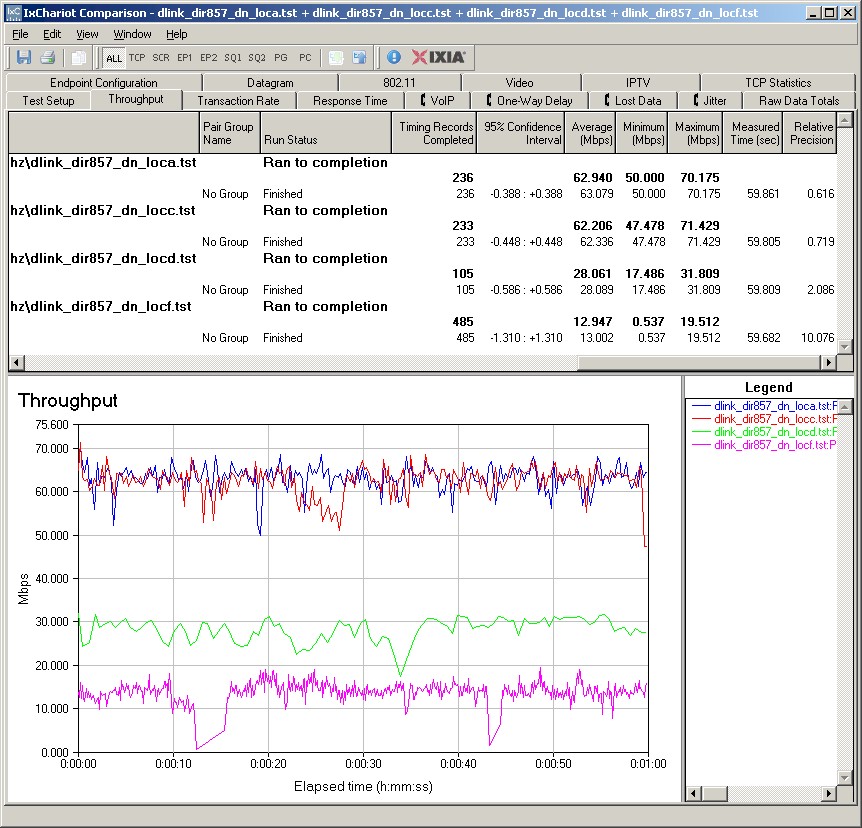Select the EP2 filter button
This screenshot has height=828, width=862.
point(208,58)
